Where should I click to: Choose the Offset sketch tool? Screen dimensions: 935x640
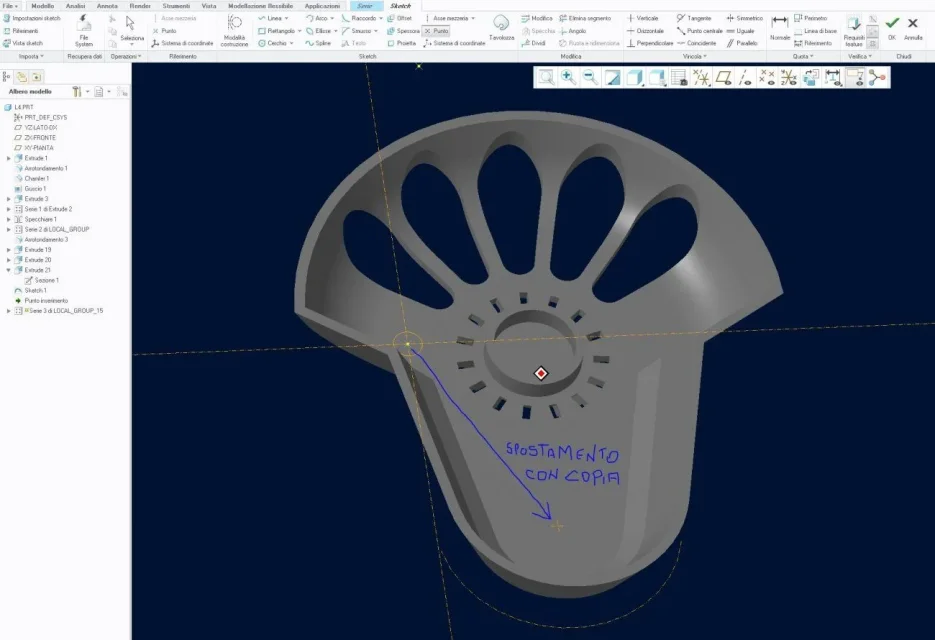click(x=400, y=18)
